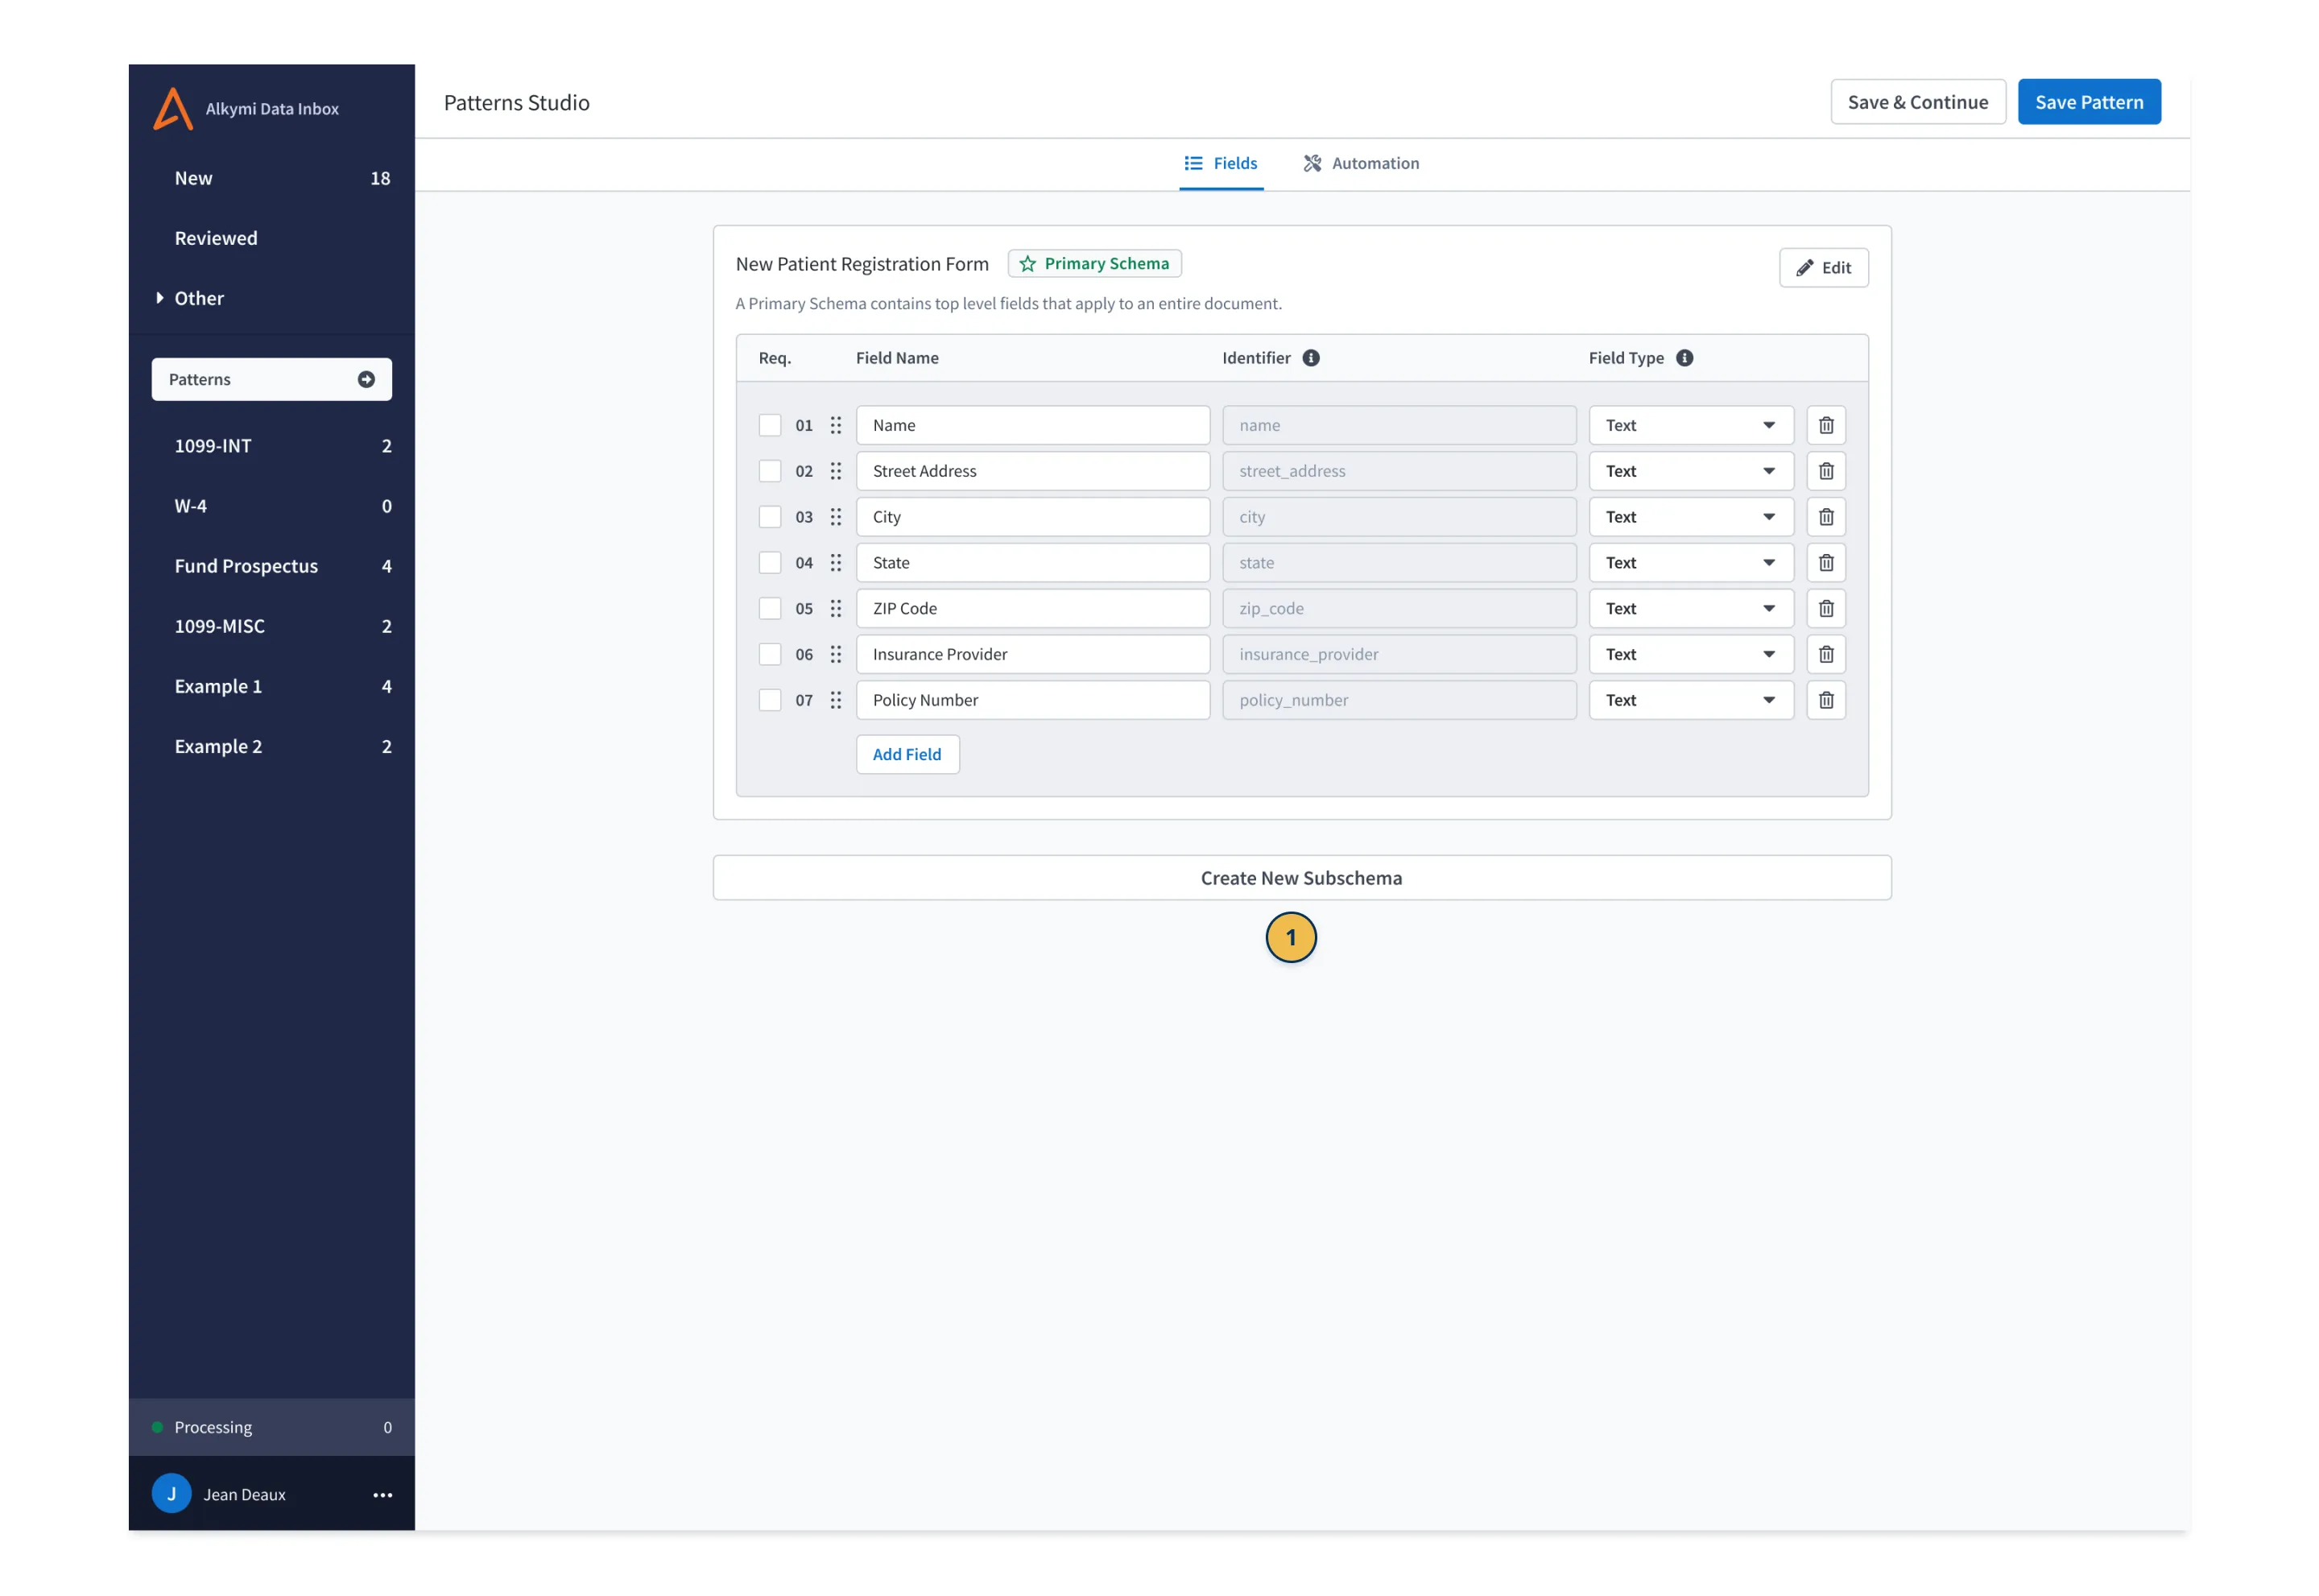Click drag handle for Policy Number row

835,700
